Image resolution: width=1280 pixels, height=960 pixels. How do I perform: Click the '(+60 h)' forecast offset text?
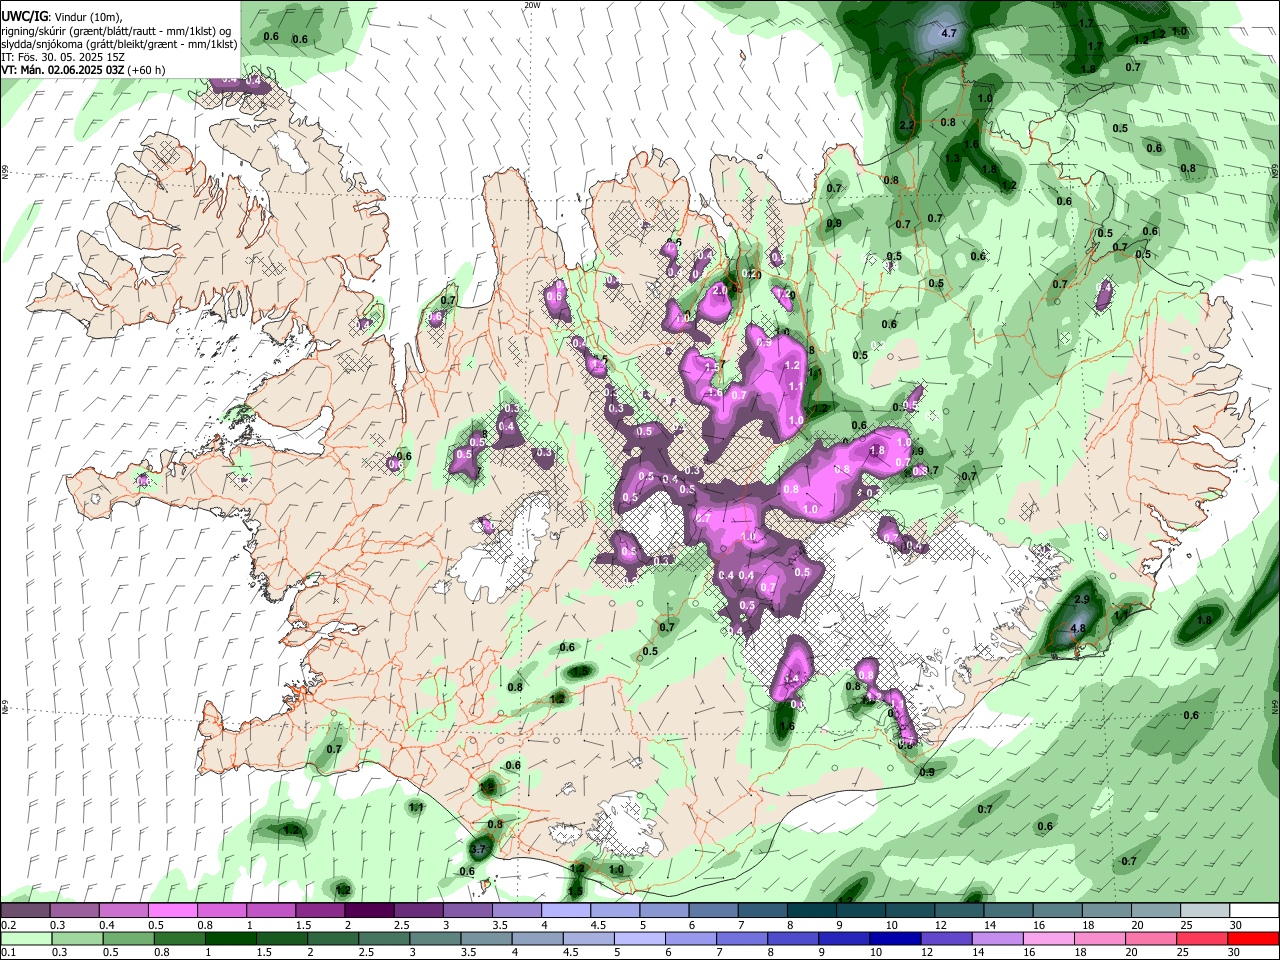pos(146,70)
